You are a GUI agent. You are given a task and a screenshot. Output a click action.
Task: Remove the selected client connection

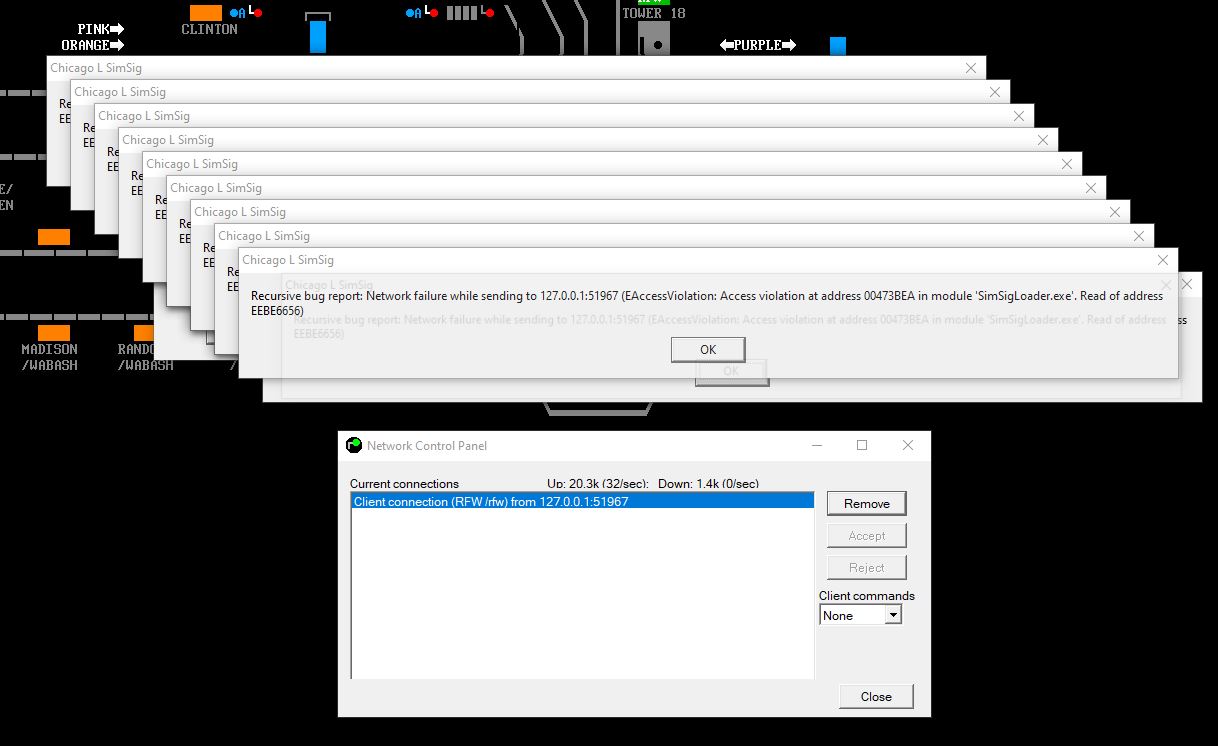tap(866, 503)
